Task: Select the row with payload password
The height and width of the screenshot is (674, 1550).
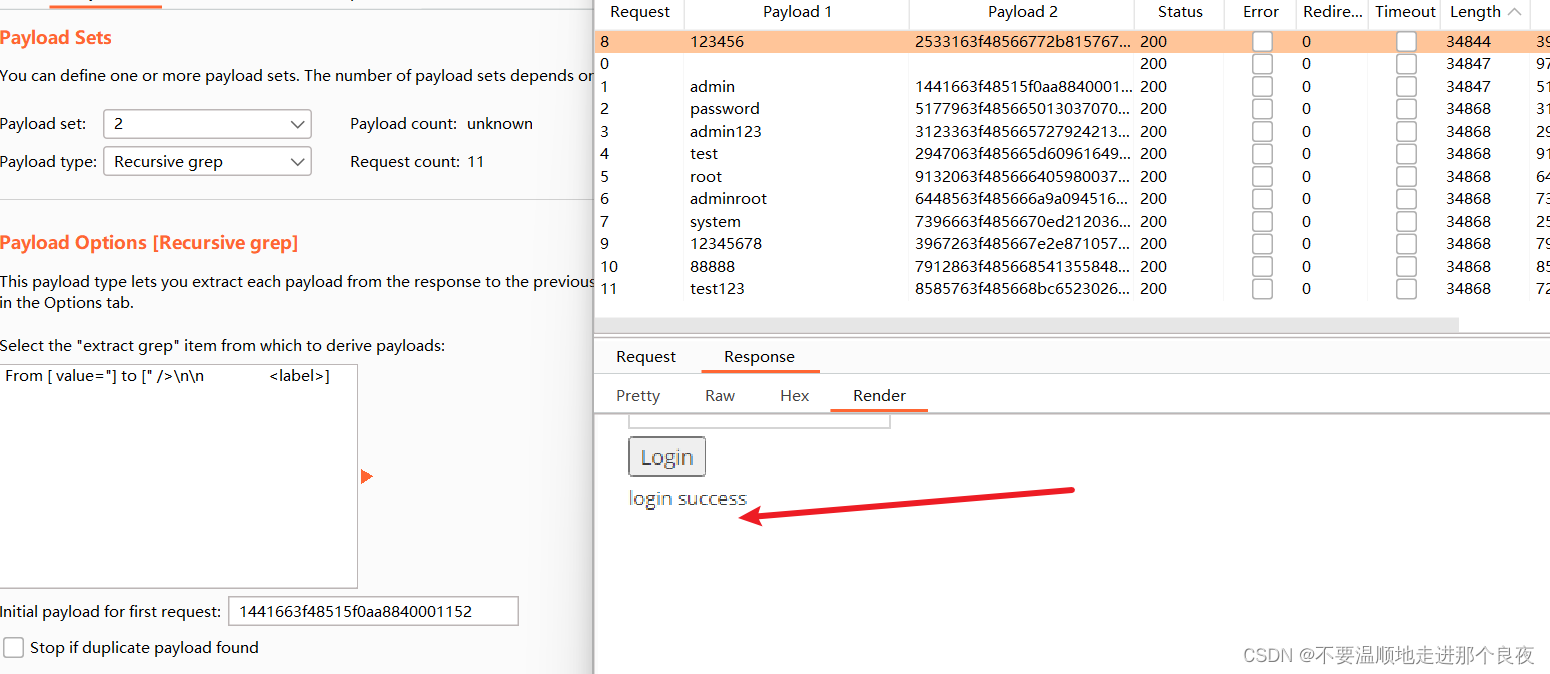Action: [x=1072, y=109]
